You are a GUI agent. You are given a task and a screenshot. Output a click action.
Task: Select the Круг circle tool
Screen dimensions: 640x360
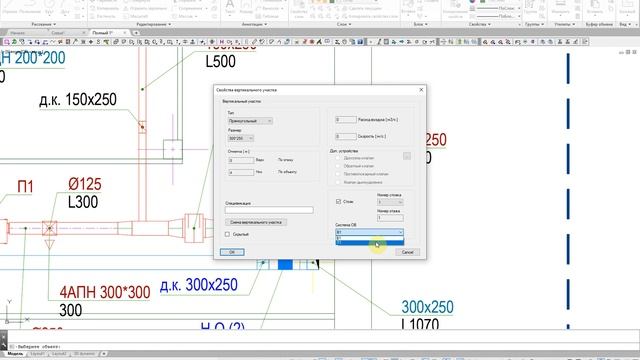coord(49,7)
